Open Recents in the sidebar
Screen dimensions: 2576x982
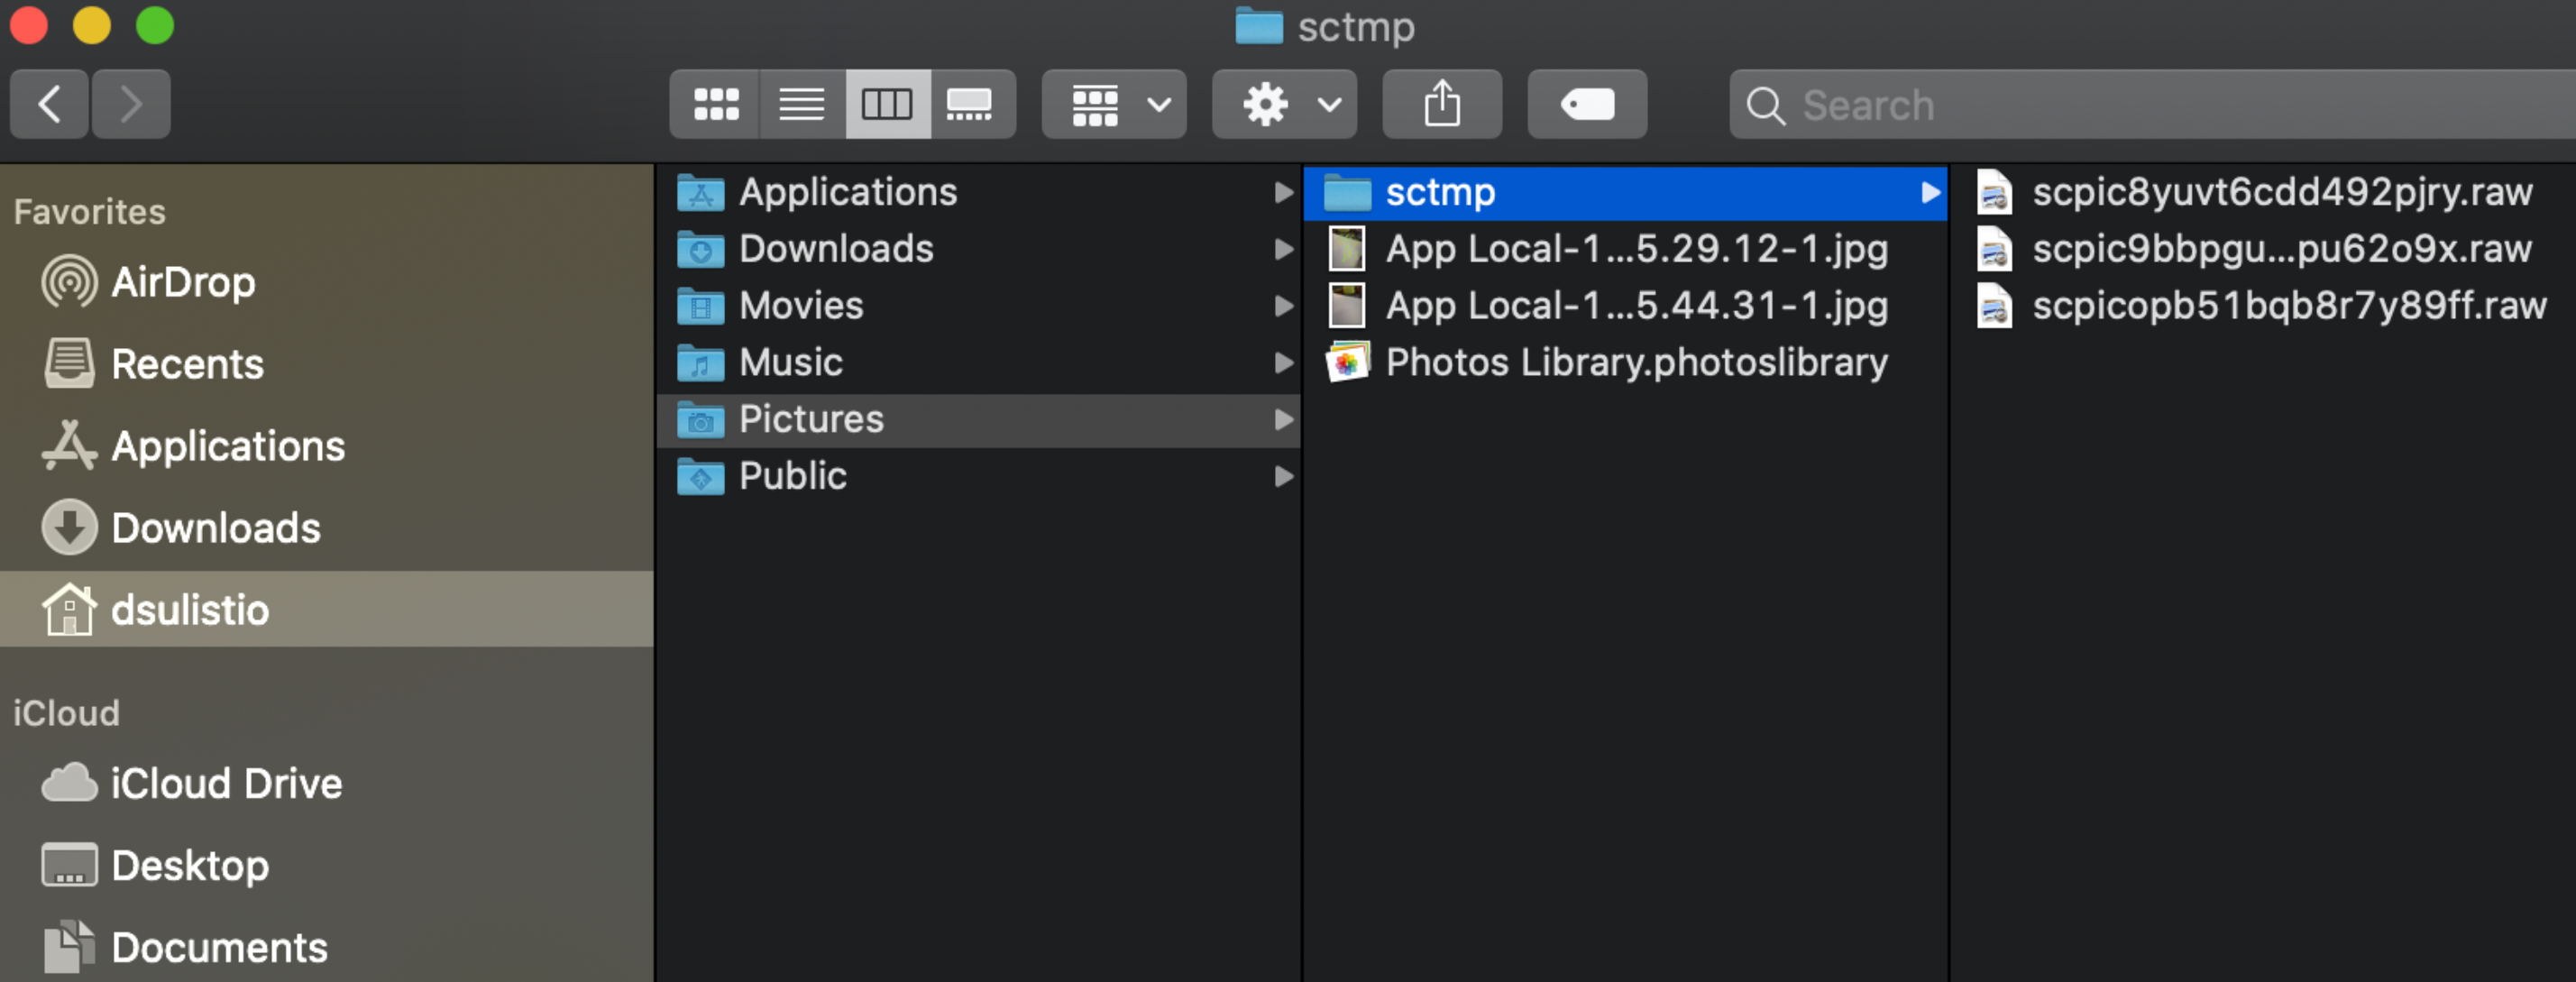pos(326,364)
